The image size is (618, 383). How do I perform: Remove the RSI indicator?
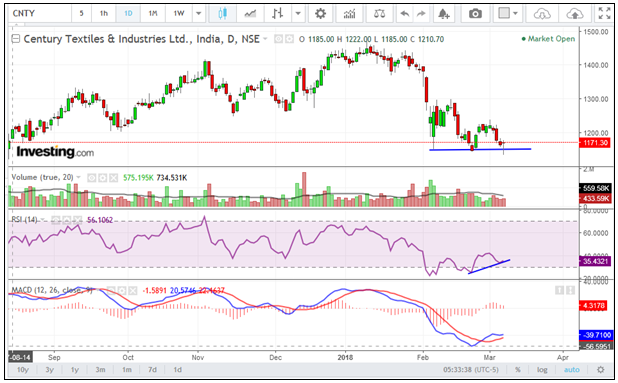(78, 220)
